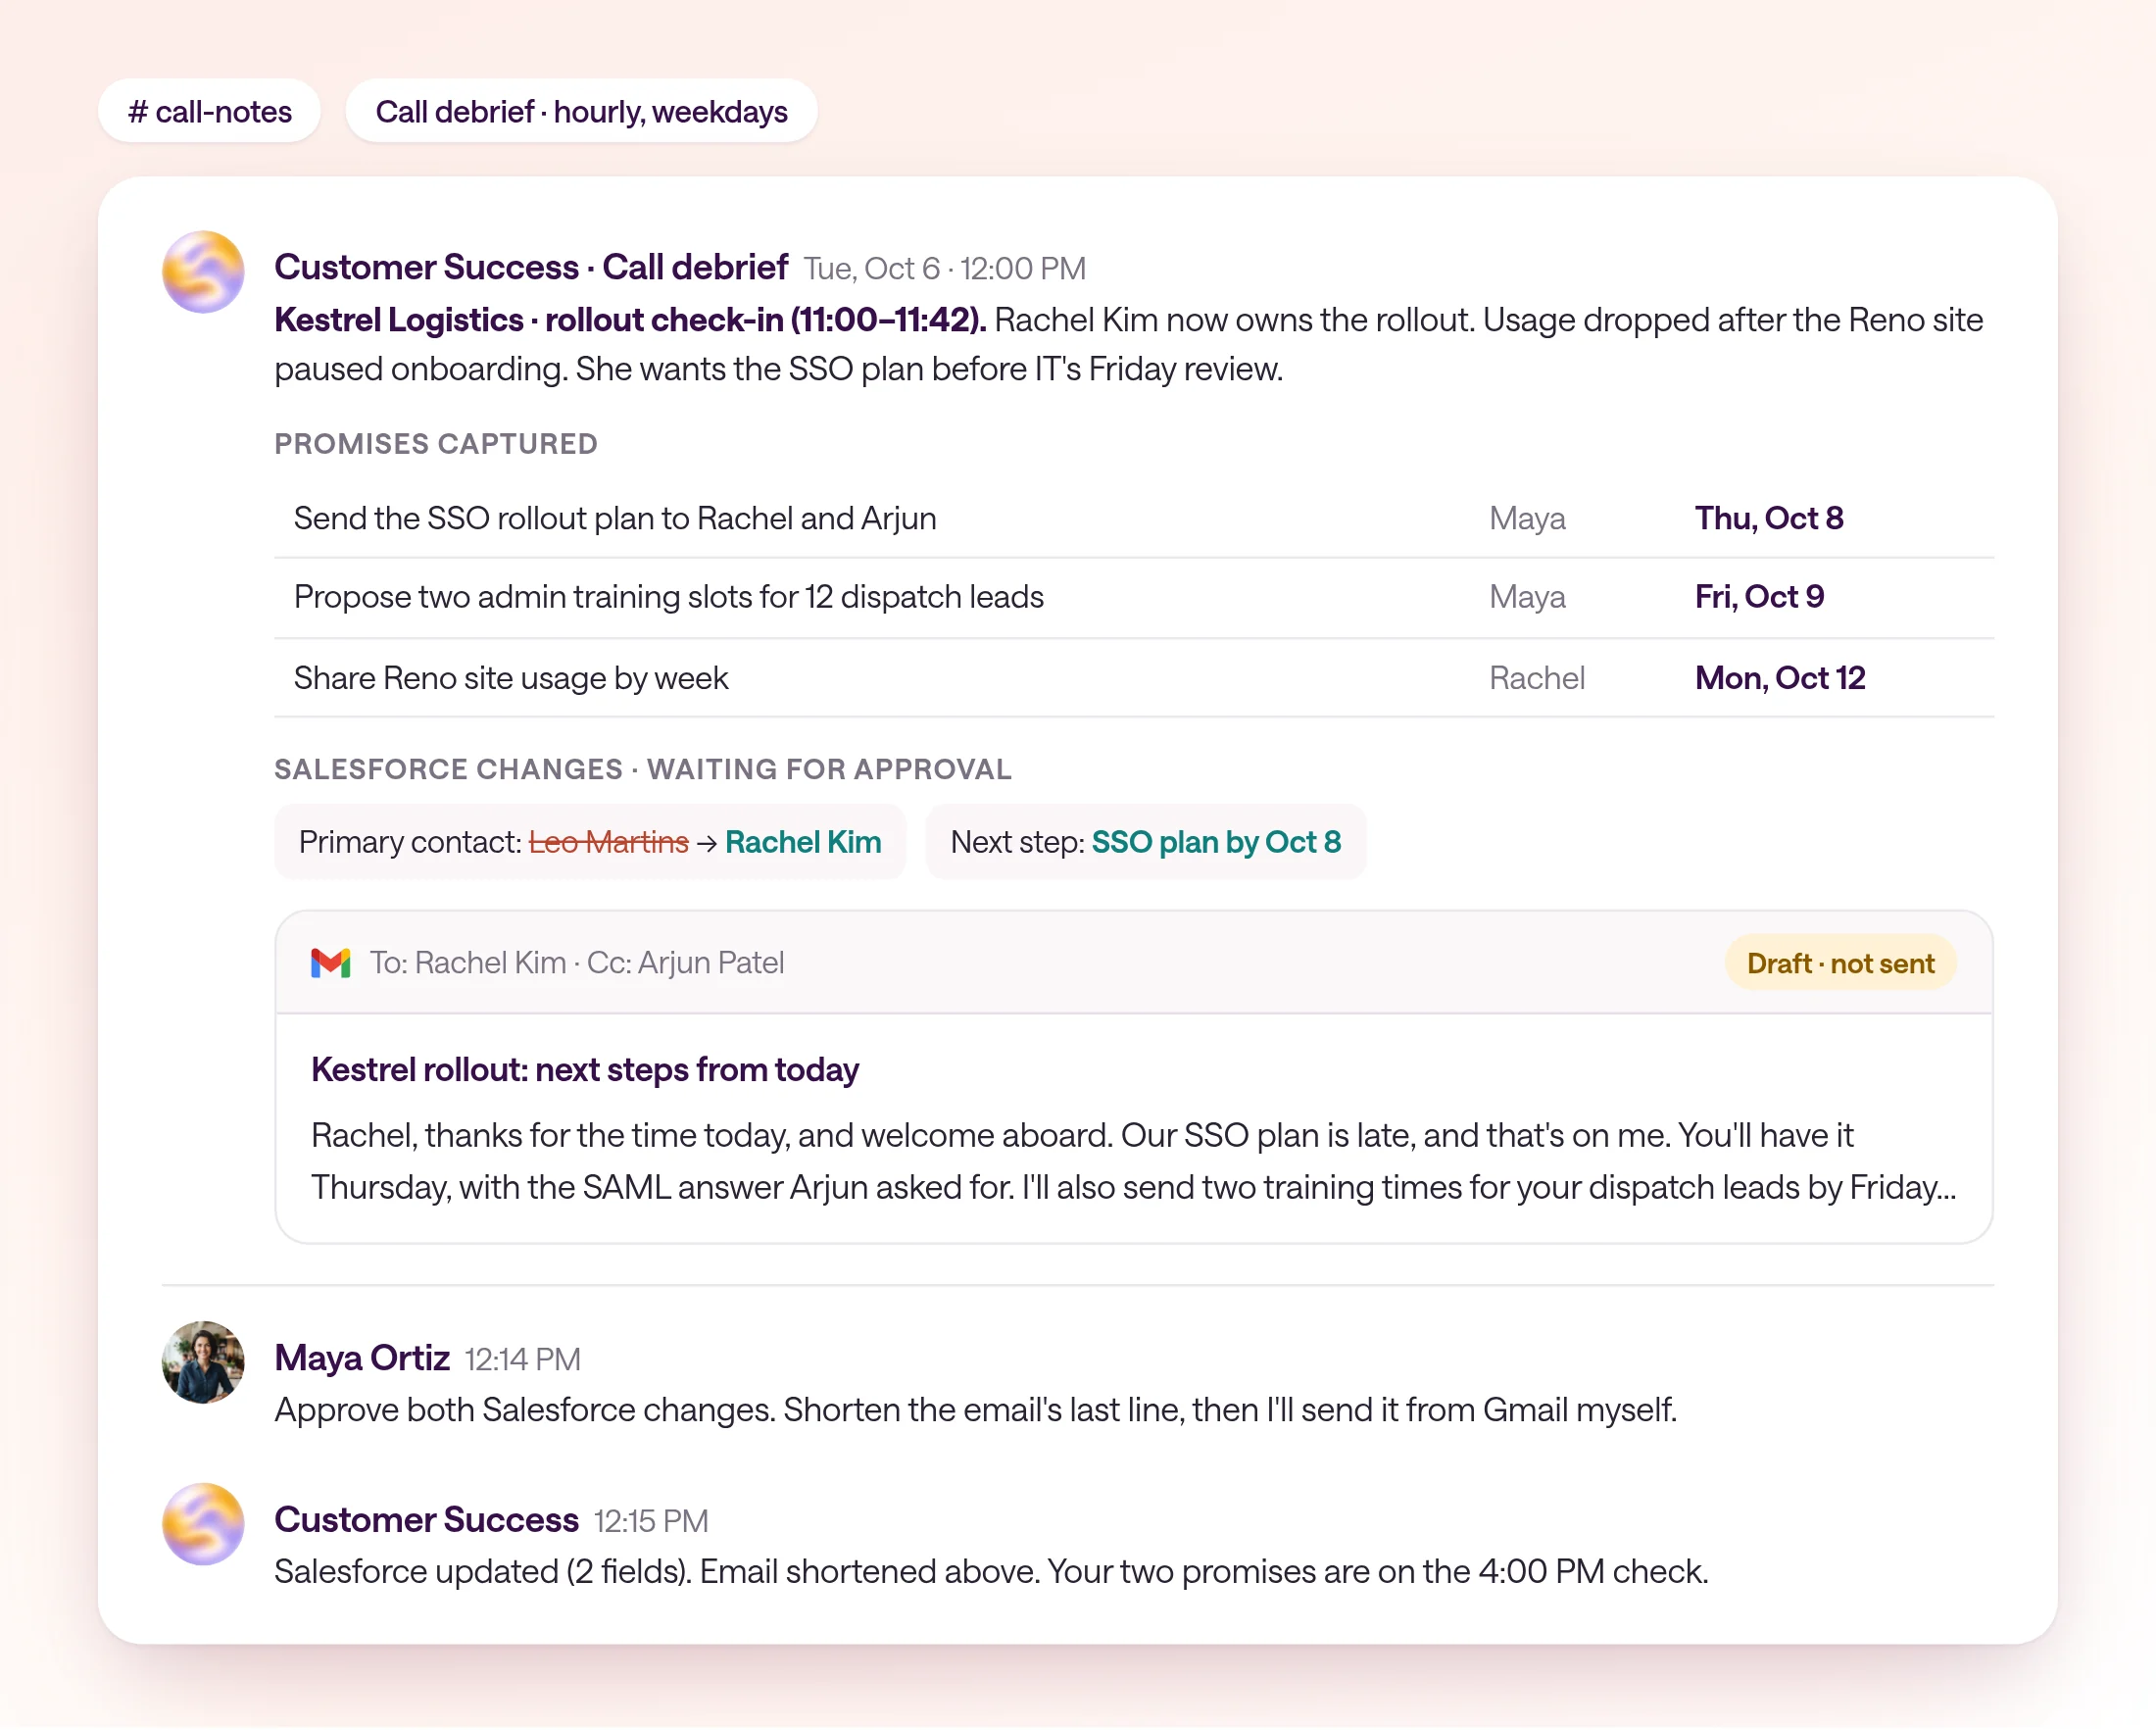This screenshot has height=1730, width=2156.
Task: Open Maya Ortiz's profile photo
Action: pyautogui.click(x=203, y=1361)
